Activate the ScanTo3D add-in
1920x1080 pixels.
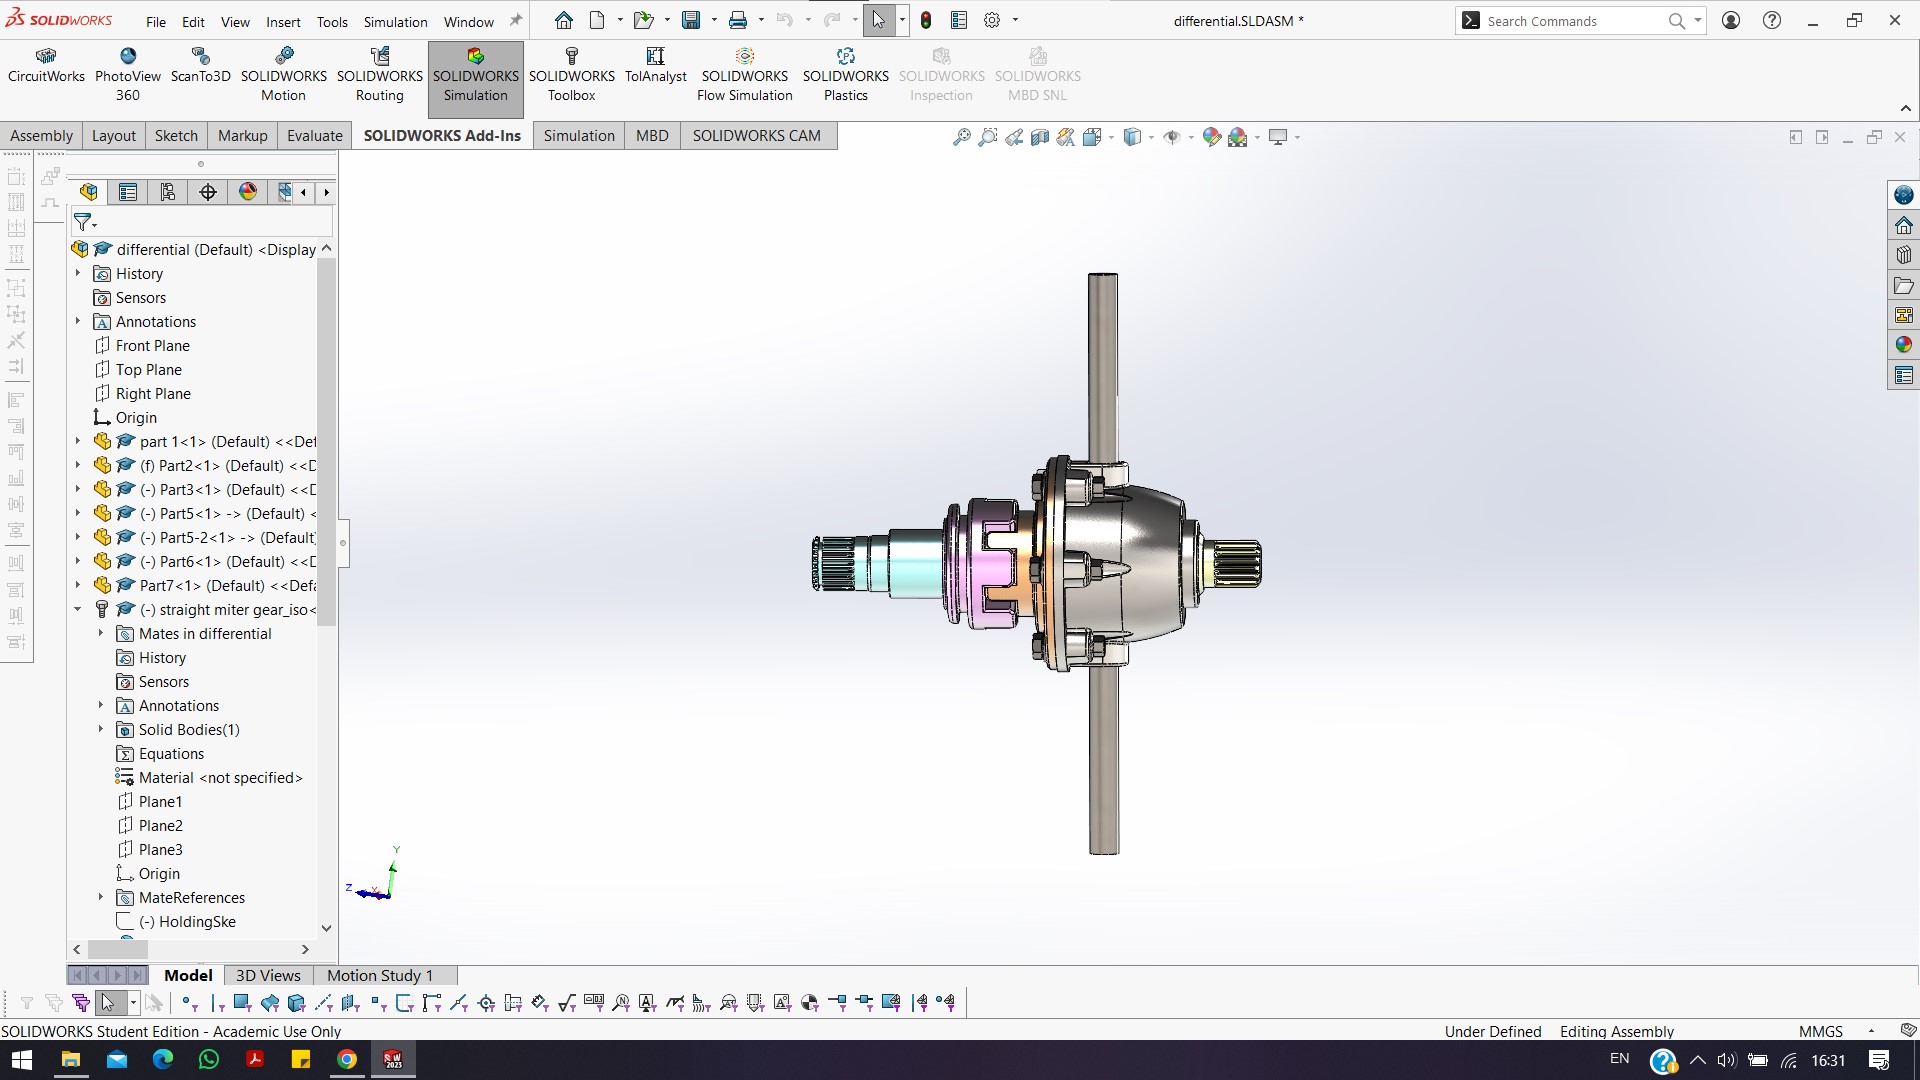click(200, 66)
